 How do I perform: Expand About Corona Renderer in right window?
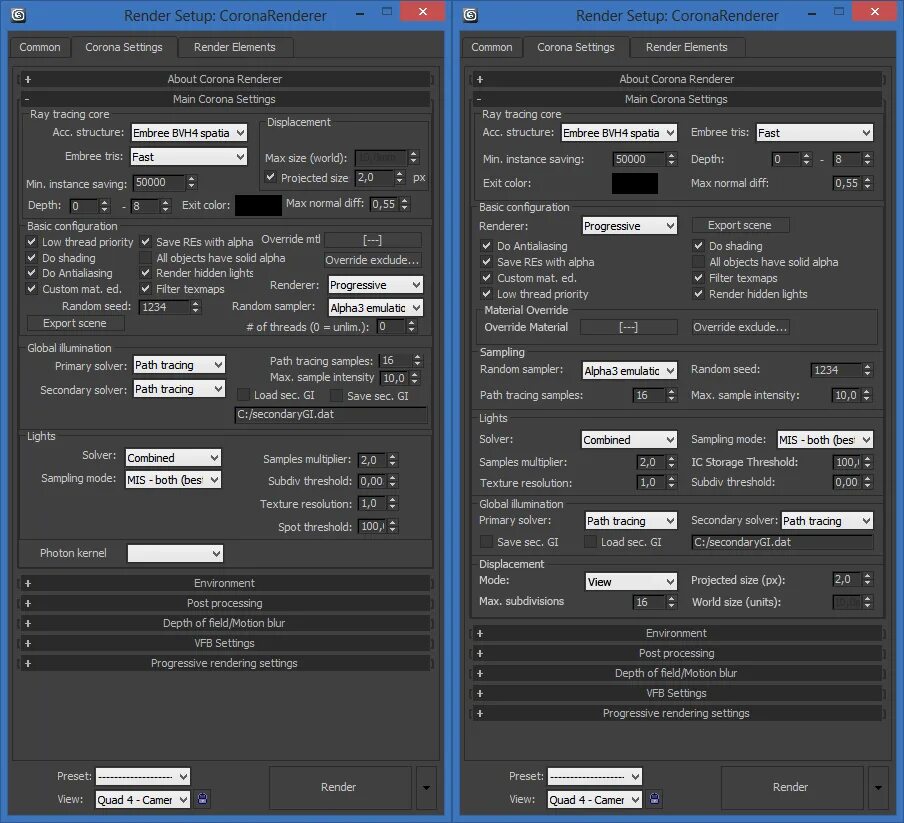tap(677, 79)
